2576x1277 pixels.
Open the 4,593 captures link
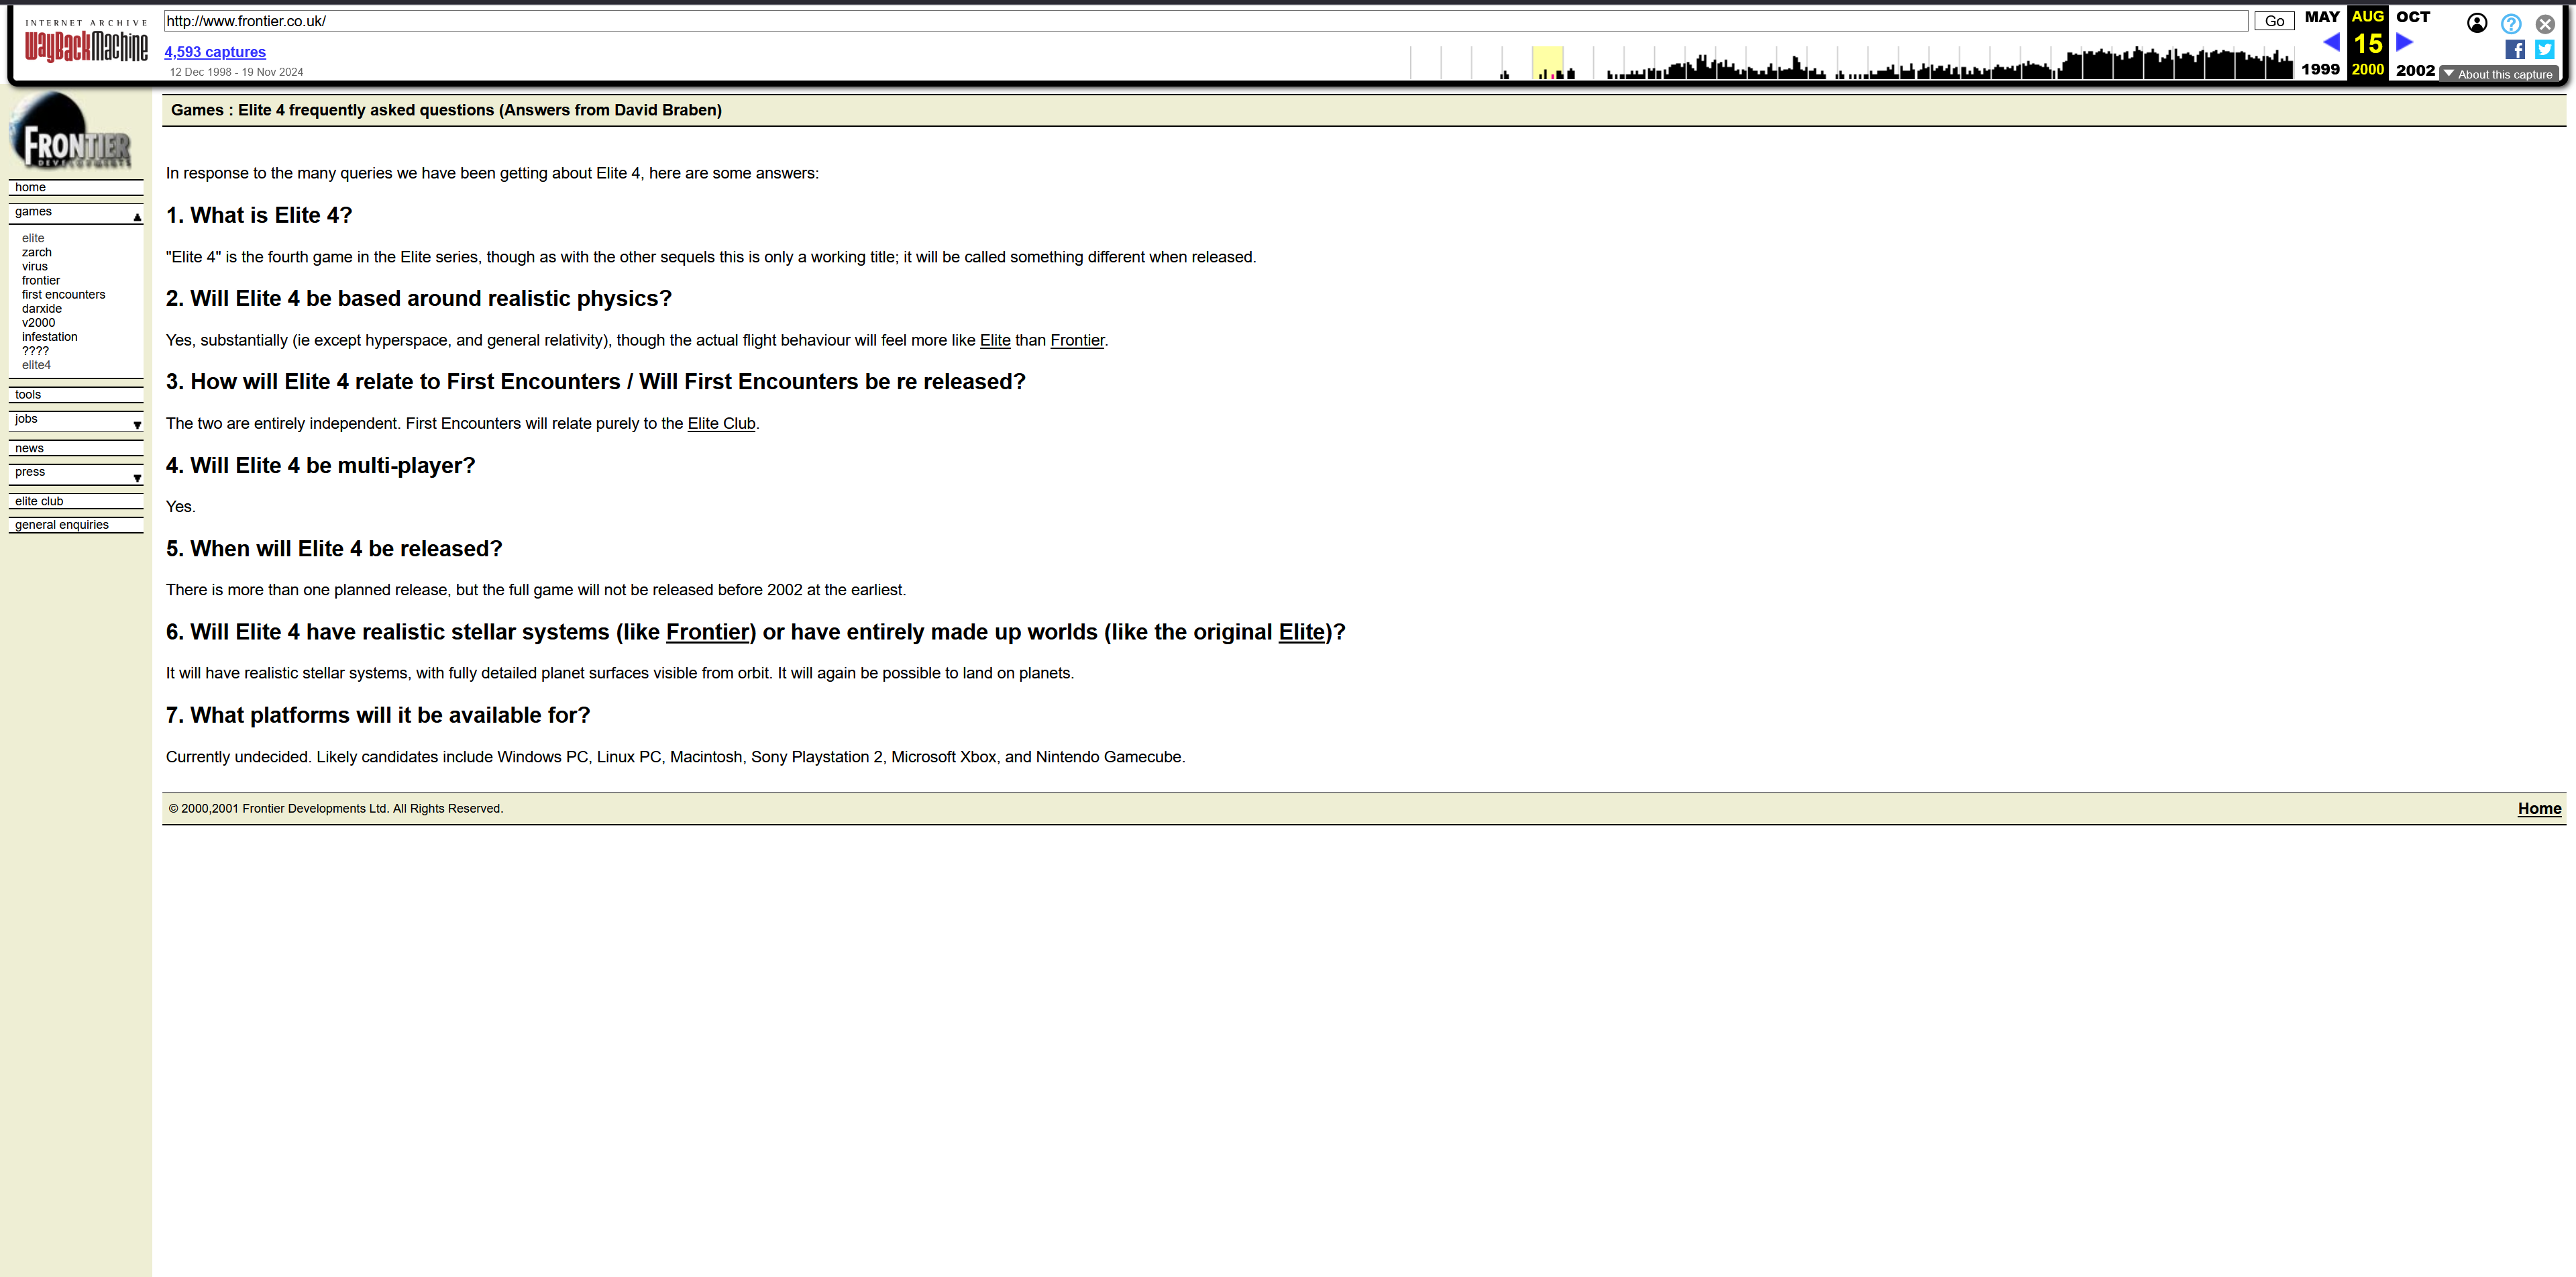[x=215, y=52]
